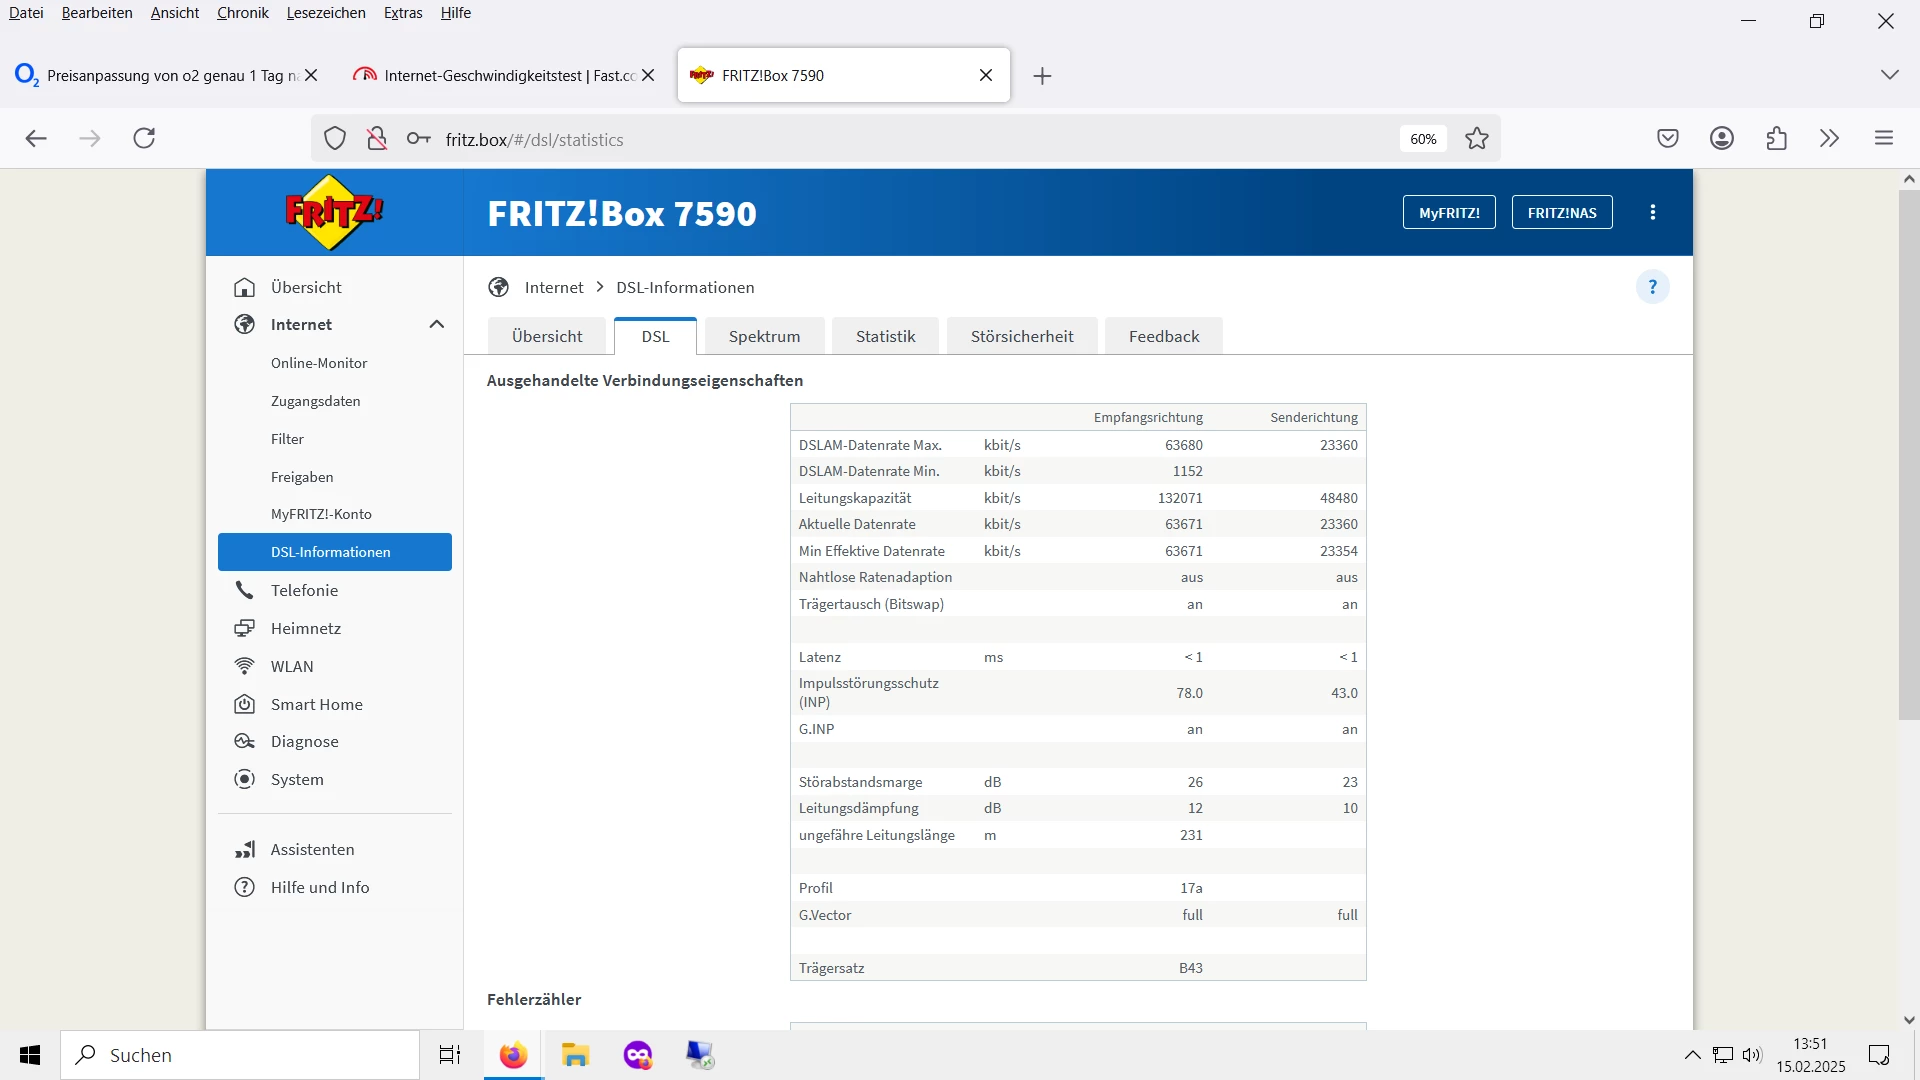Open the list all tabs dropdown arrow
This screenshot has width=1920, height=1080.
pos(1889,75)
